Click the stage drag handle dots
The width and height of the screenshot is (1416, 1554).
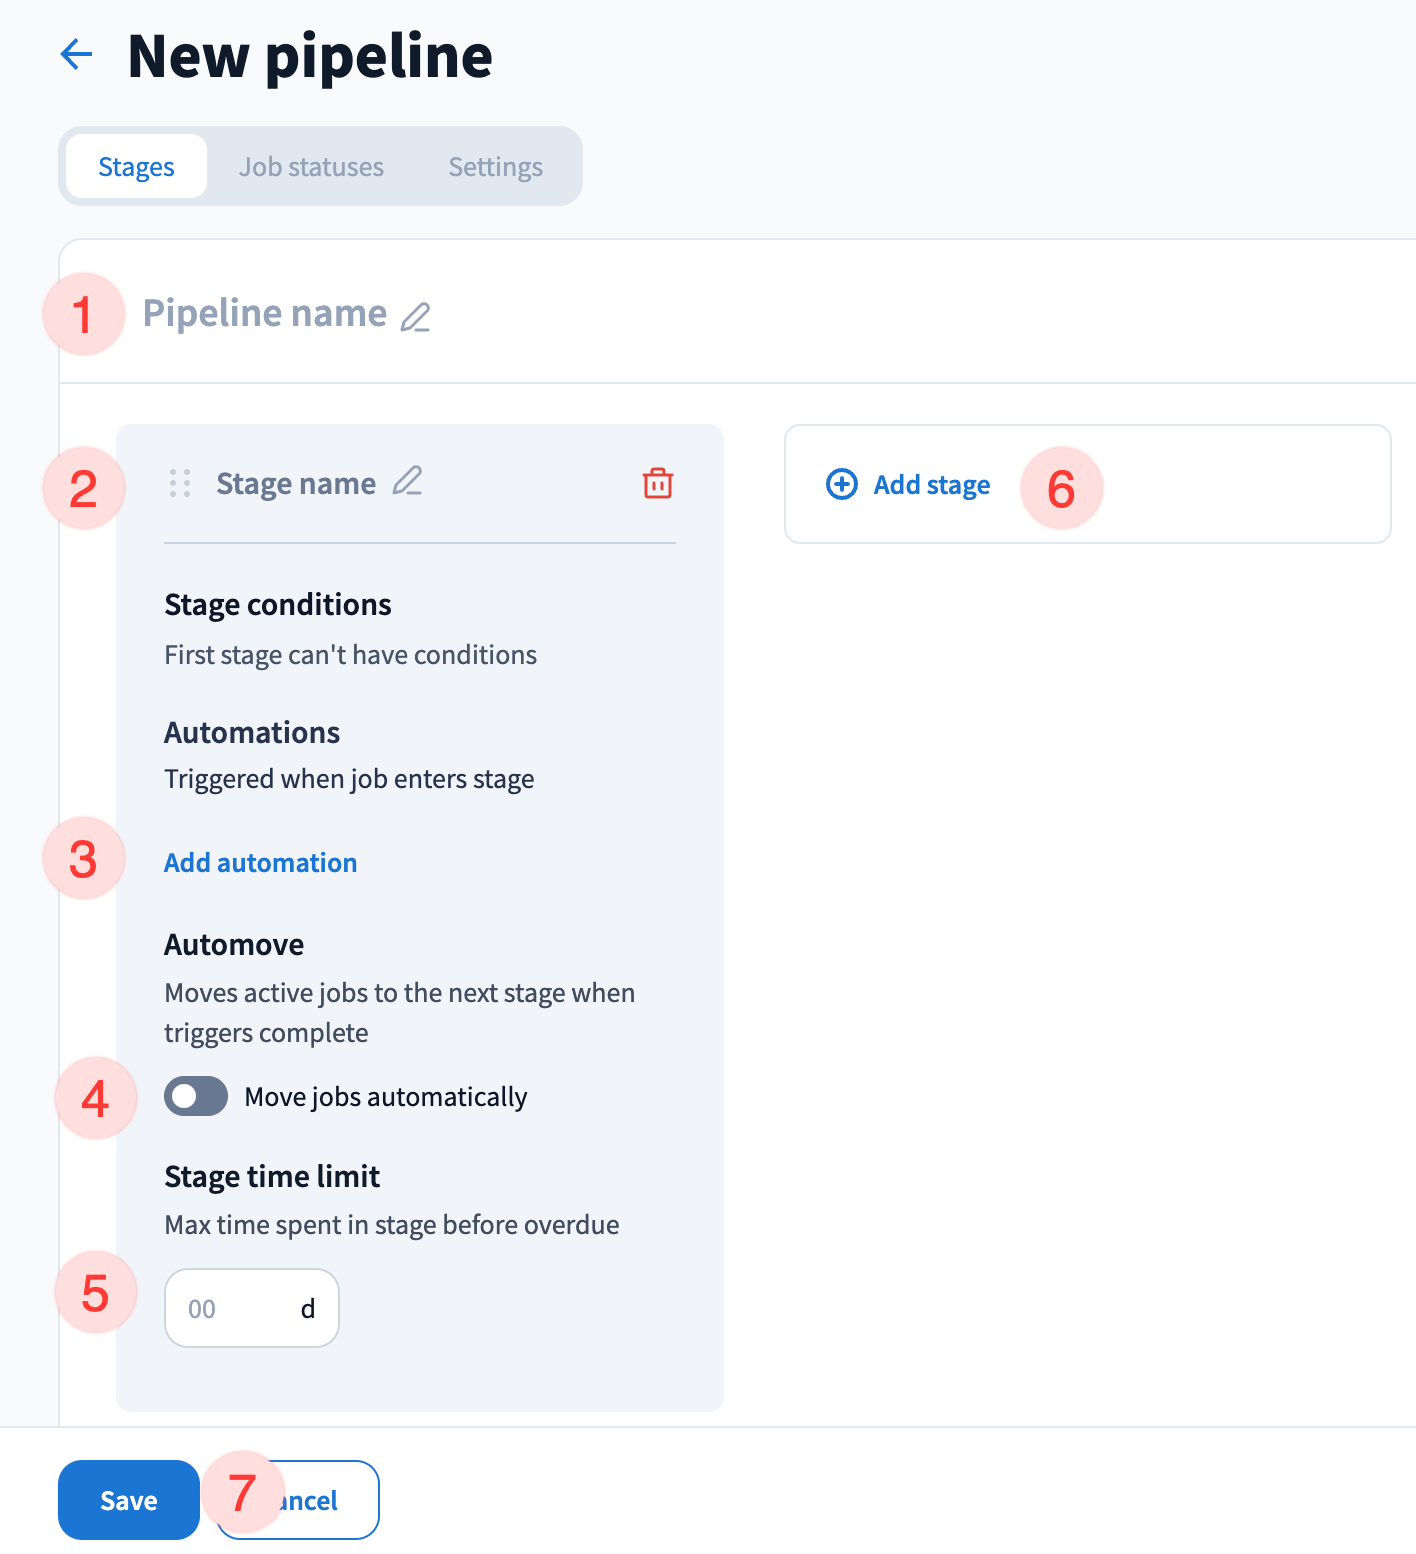coord(180,483)
